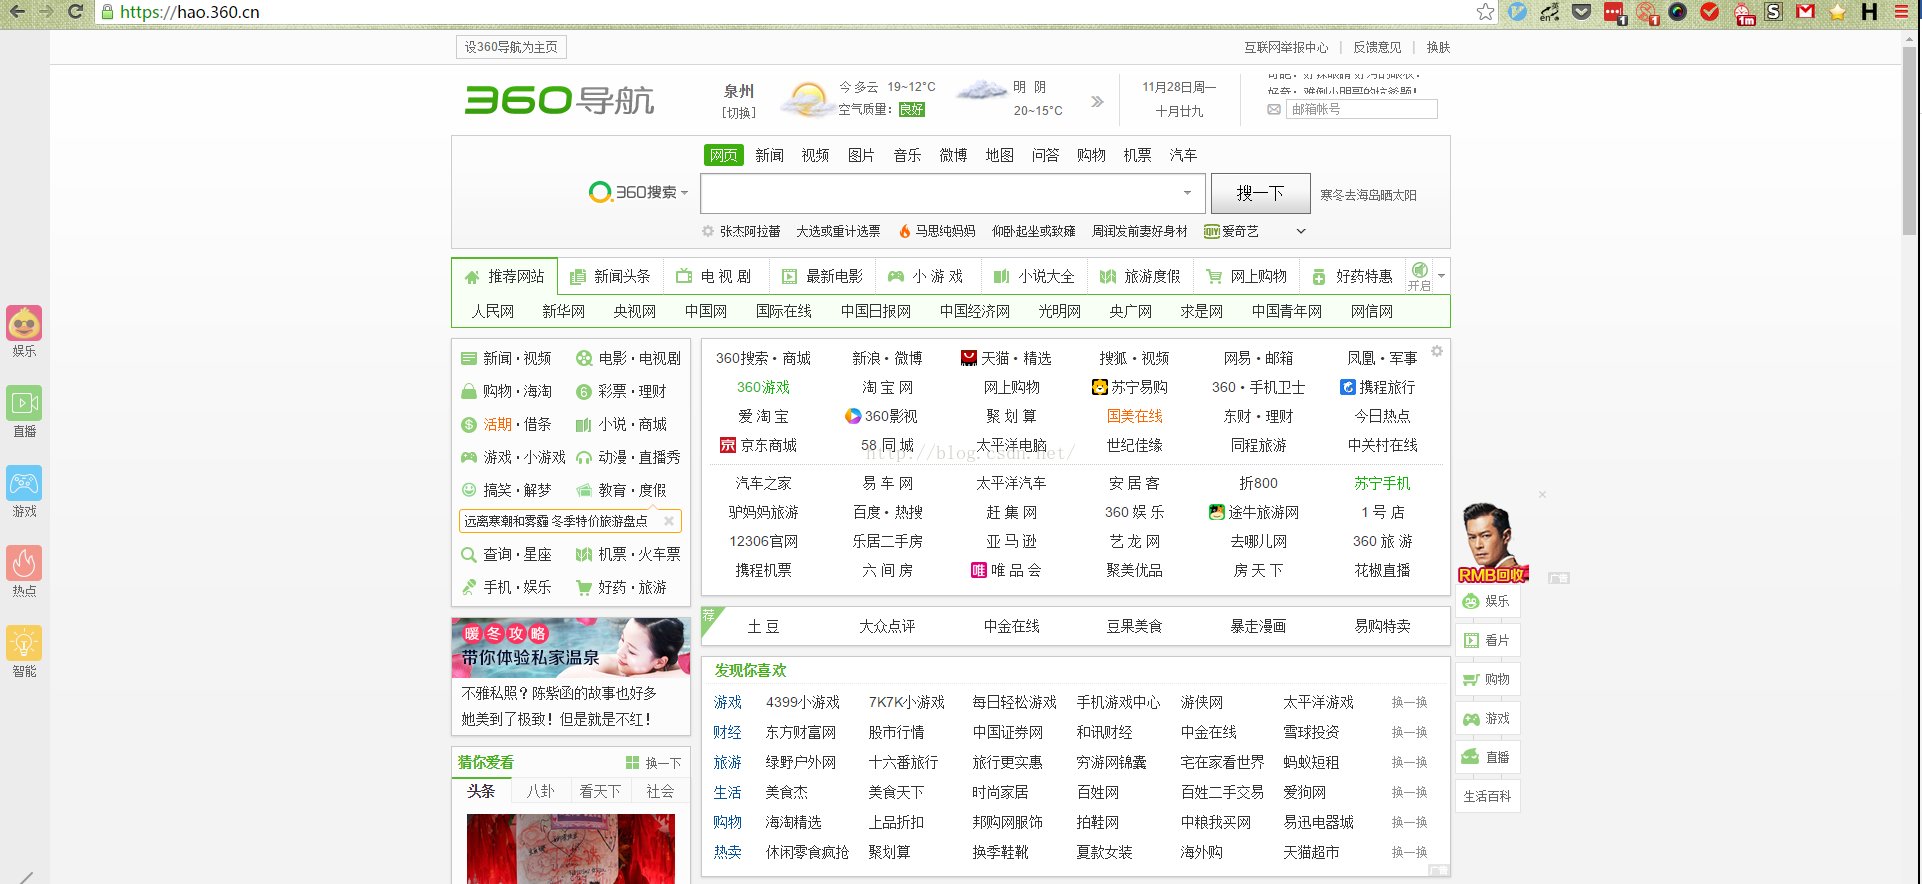
Task: Select 八卦 tab in 猜你爱看
Action: pos(540,791)
